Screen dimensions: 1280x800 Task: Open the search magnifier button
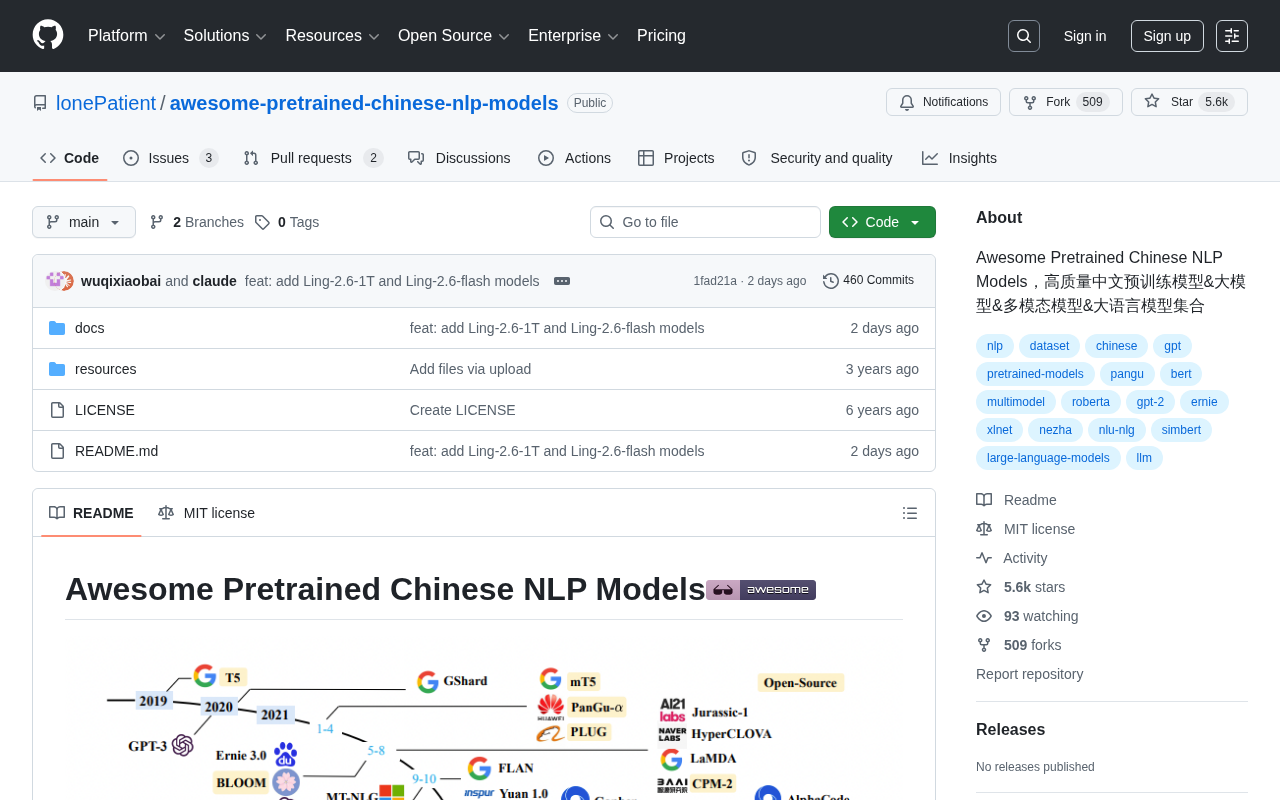pos(1024,36)
